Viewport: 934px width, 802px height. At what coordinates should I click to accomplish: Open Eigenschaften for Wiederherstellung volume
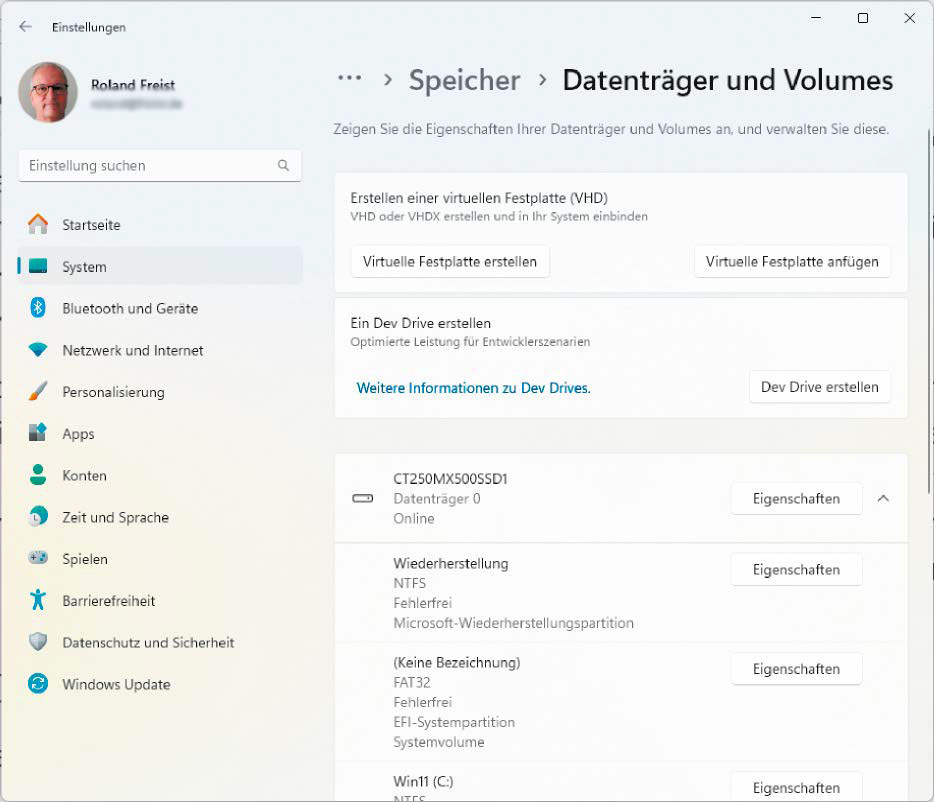click(796, 569)
